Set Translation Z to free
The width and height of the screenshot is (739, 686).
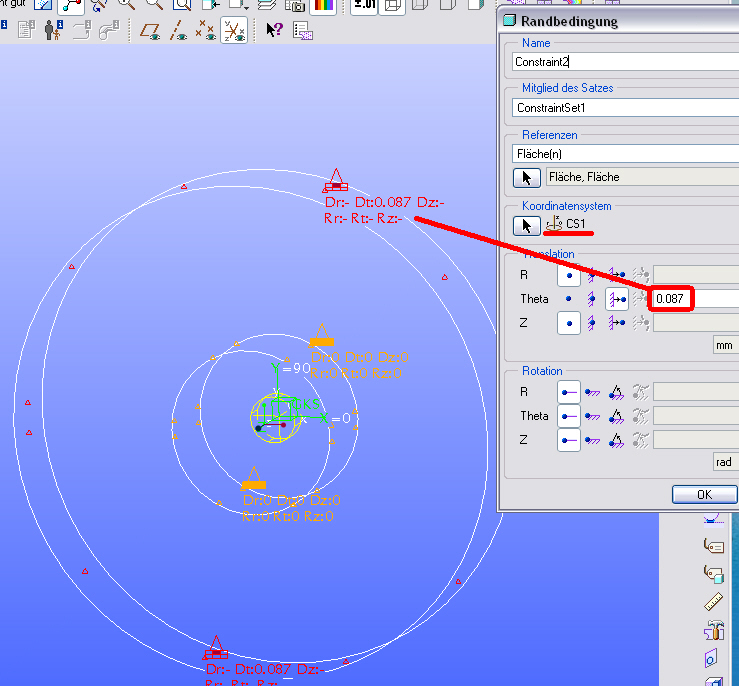[569, 323]
